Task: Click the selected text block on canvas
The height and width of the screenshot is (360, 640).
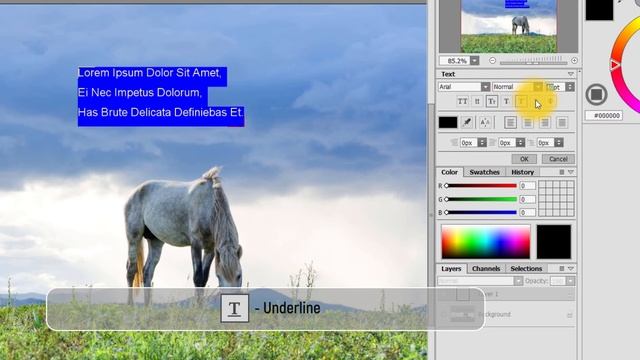Action: pyautogui.click(x=161, y=96)
